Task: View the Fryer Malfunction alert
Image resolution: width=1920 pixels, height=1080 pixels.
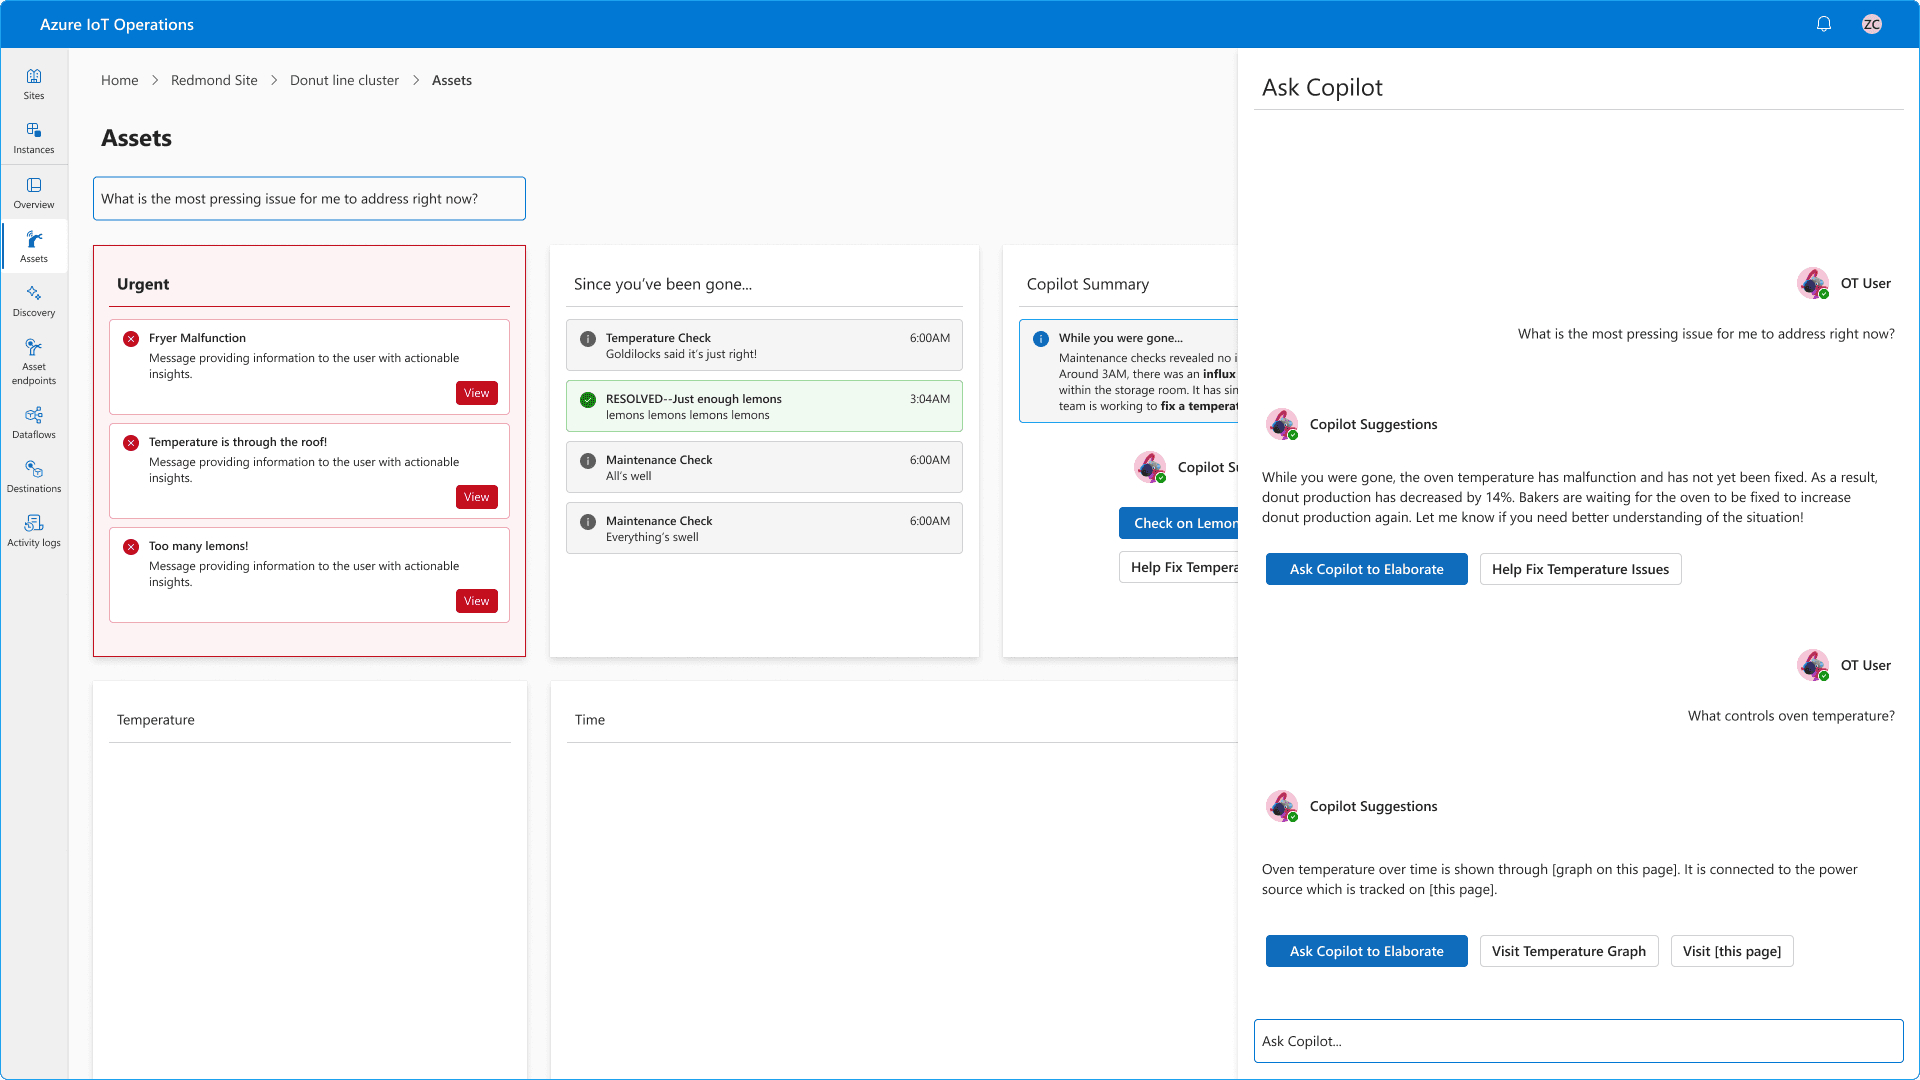Action: 476,393
